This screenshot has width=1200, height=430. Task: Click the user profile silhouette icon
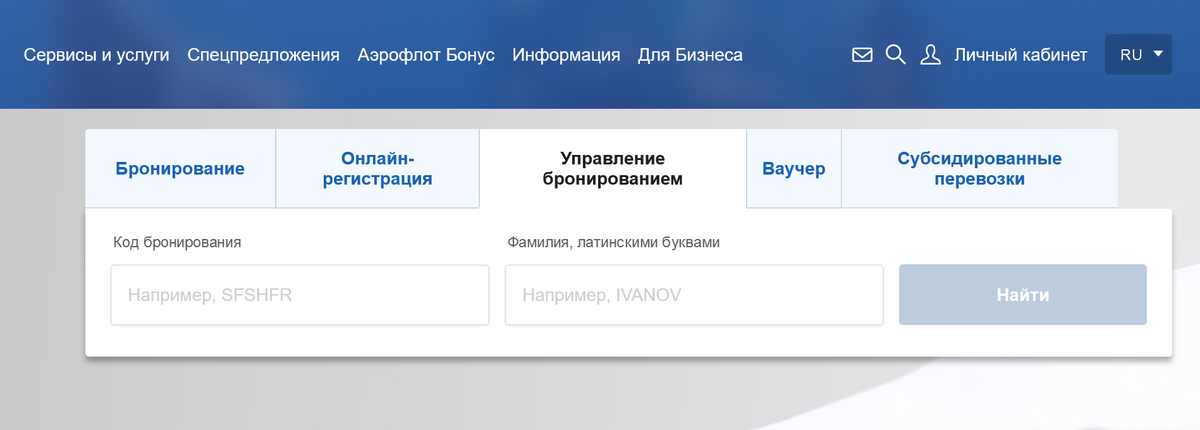pyautogui.click(x=930, y=55)
